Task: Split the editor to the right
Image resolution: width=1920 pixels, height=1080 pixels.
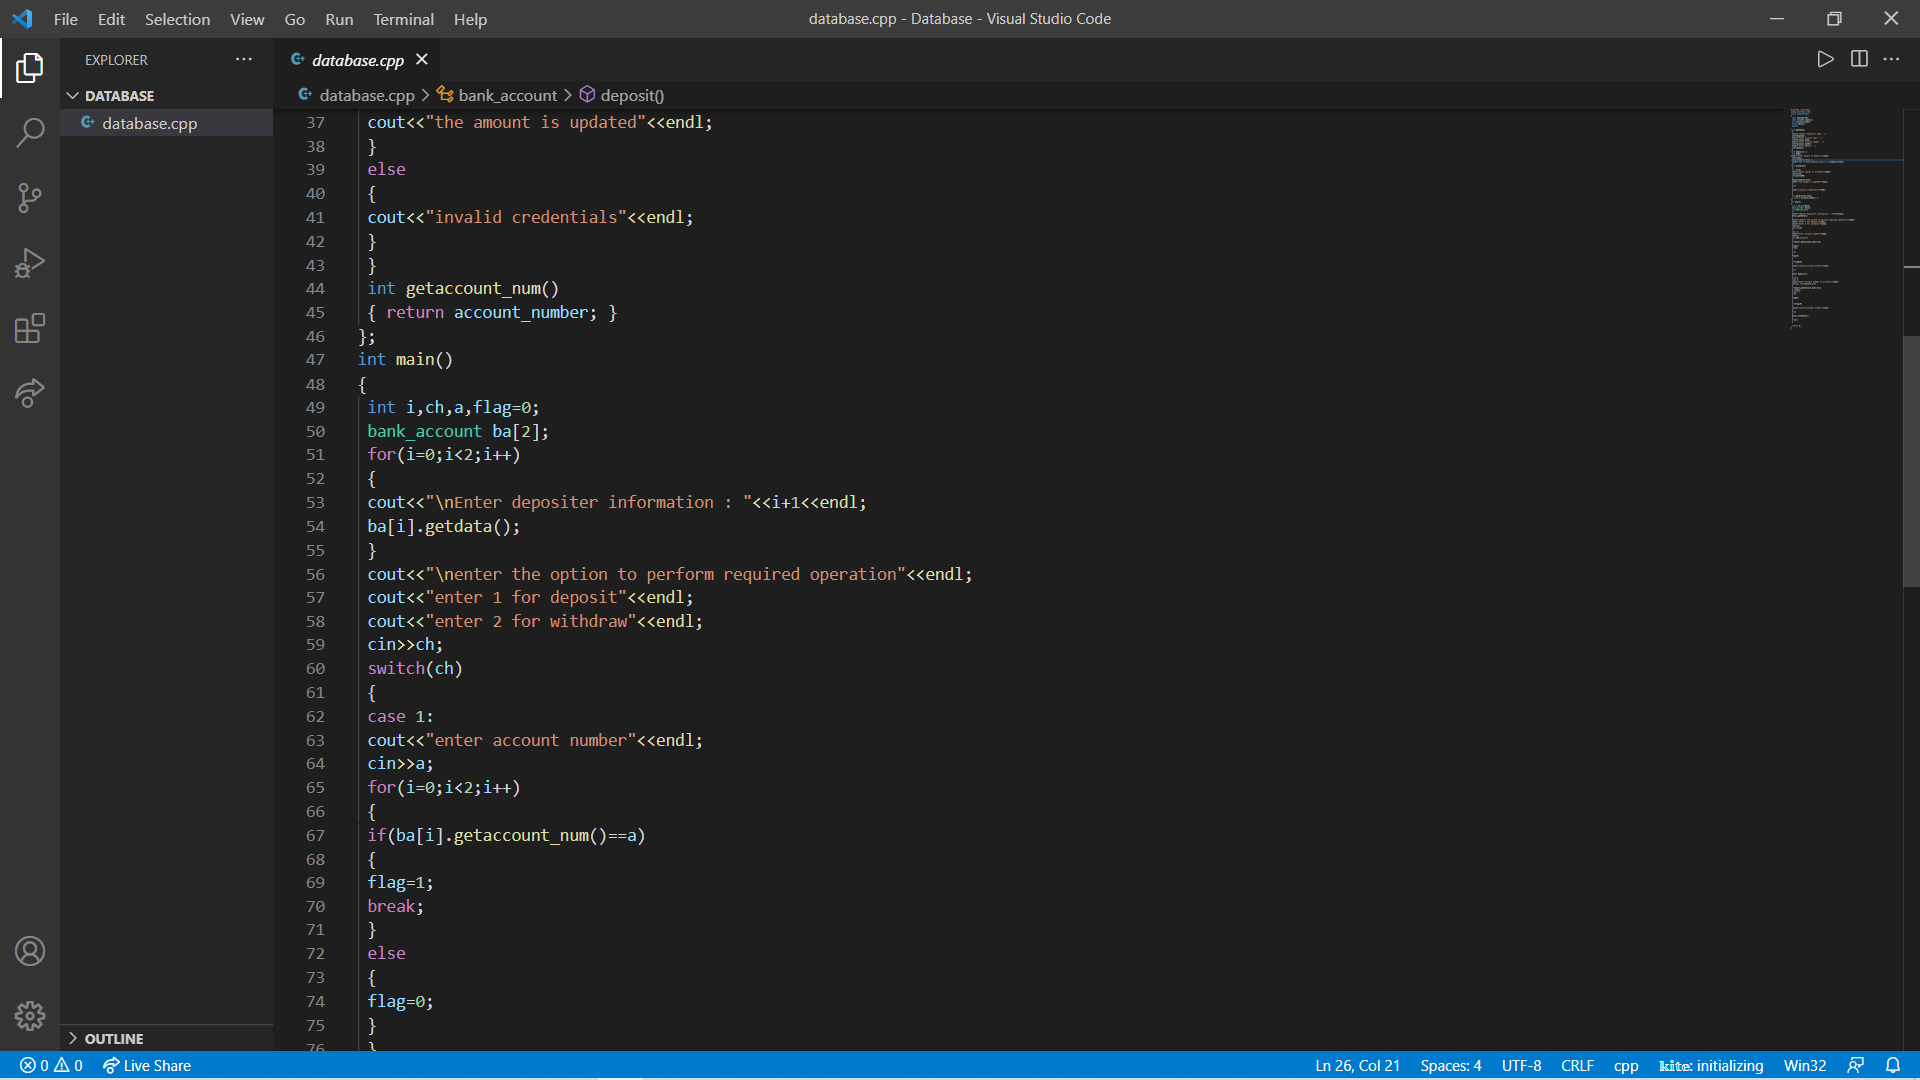Action: [1859, 59]
